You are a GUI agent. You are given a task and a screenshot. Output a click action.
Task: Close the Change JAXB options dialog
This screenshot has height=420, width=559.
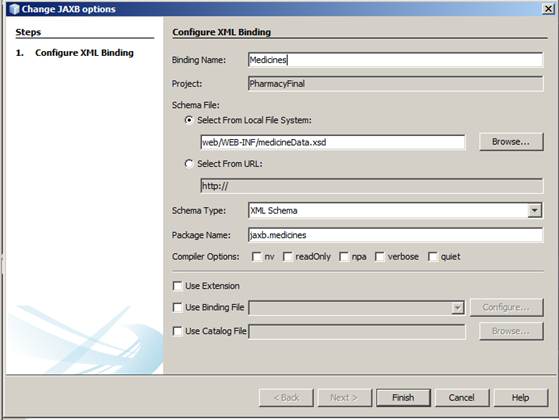click(548, 9)
